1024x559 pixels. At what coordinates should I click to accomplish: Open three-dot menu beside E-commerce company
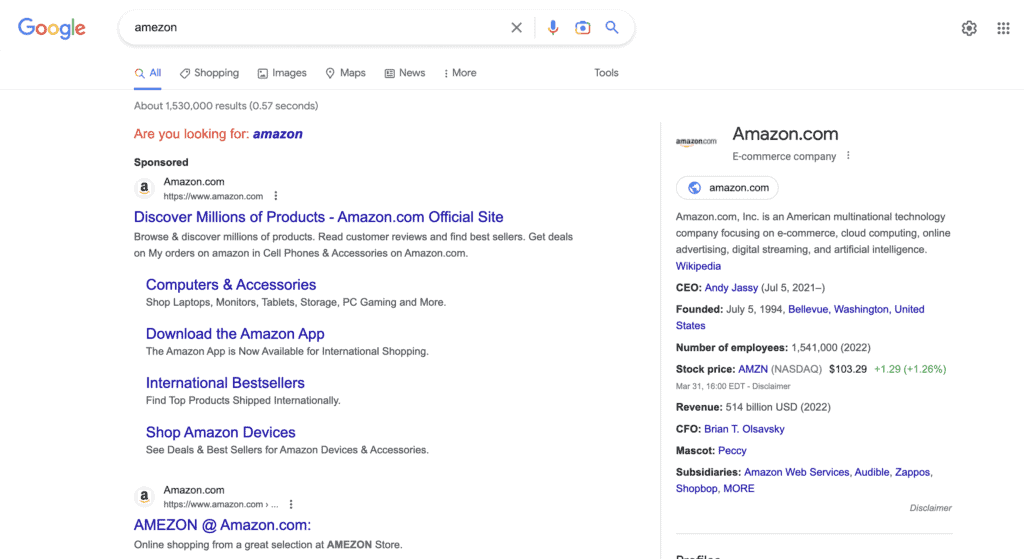click(x=848, y=155)
